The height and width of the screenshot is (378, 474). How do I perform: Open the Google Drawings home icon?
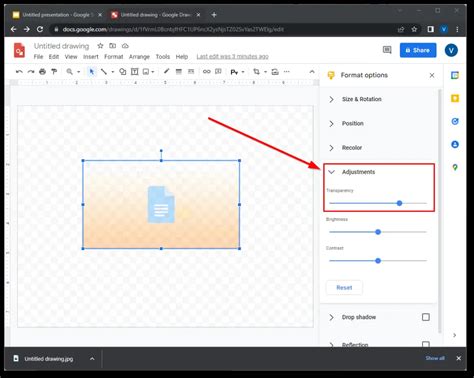click(19, 50)
